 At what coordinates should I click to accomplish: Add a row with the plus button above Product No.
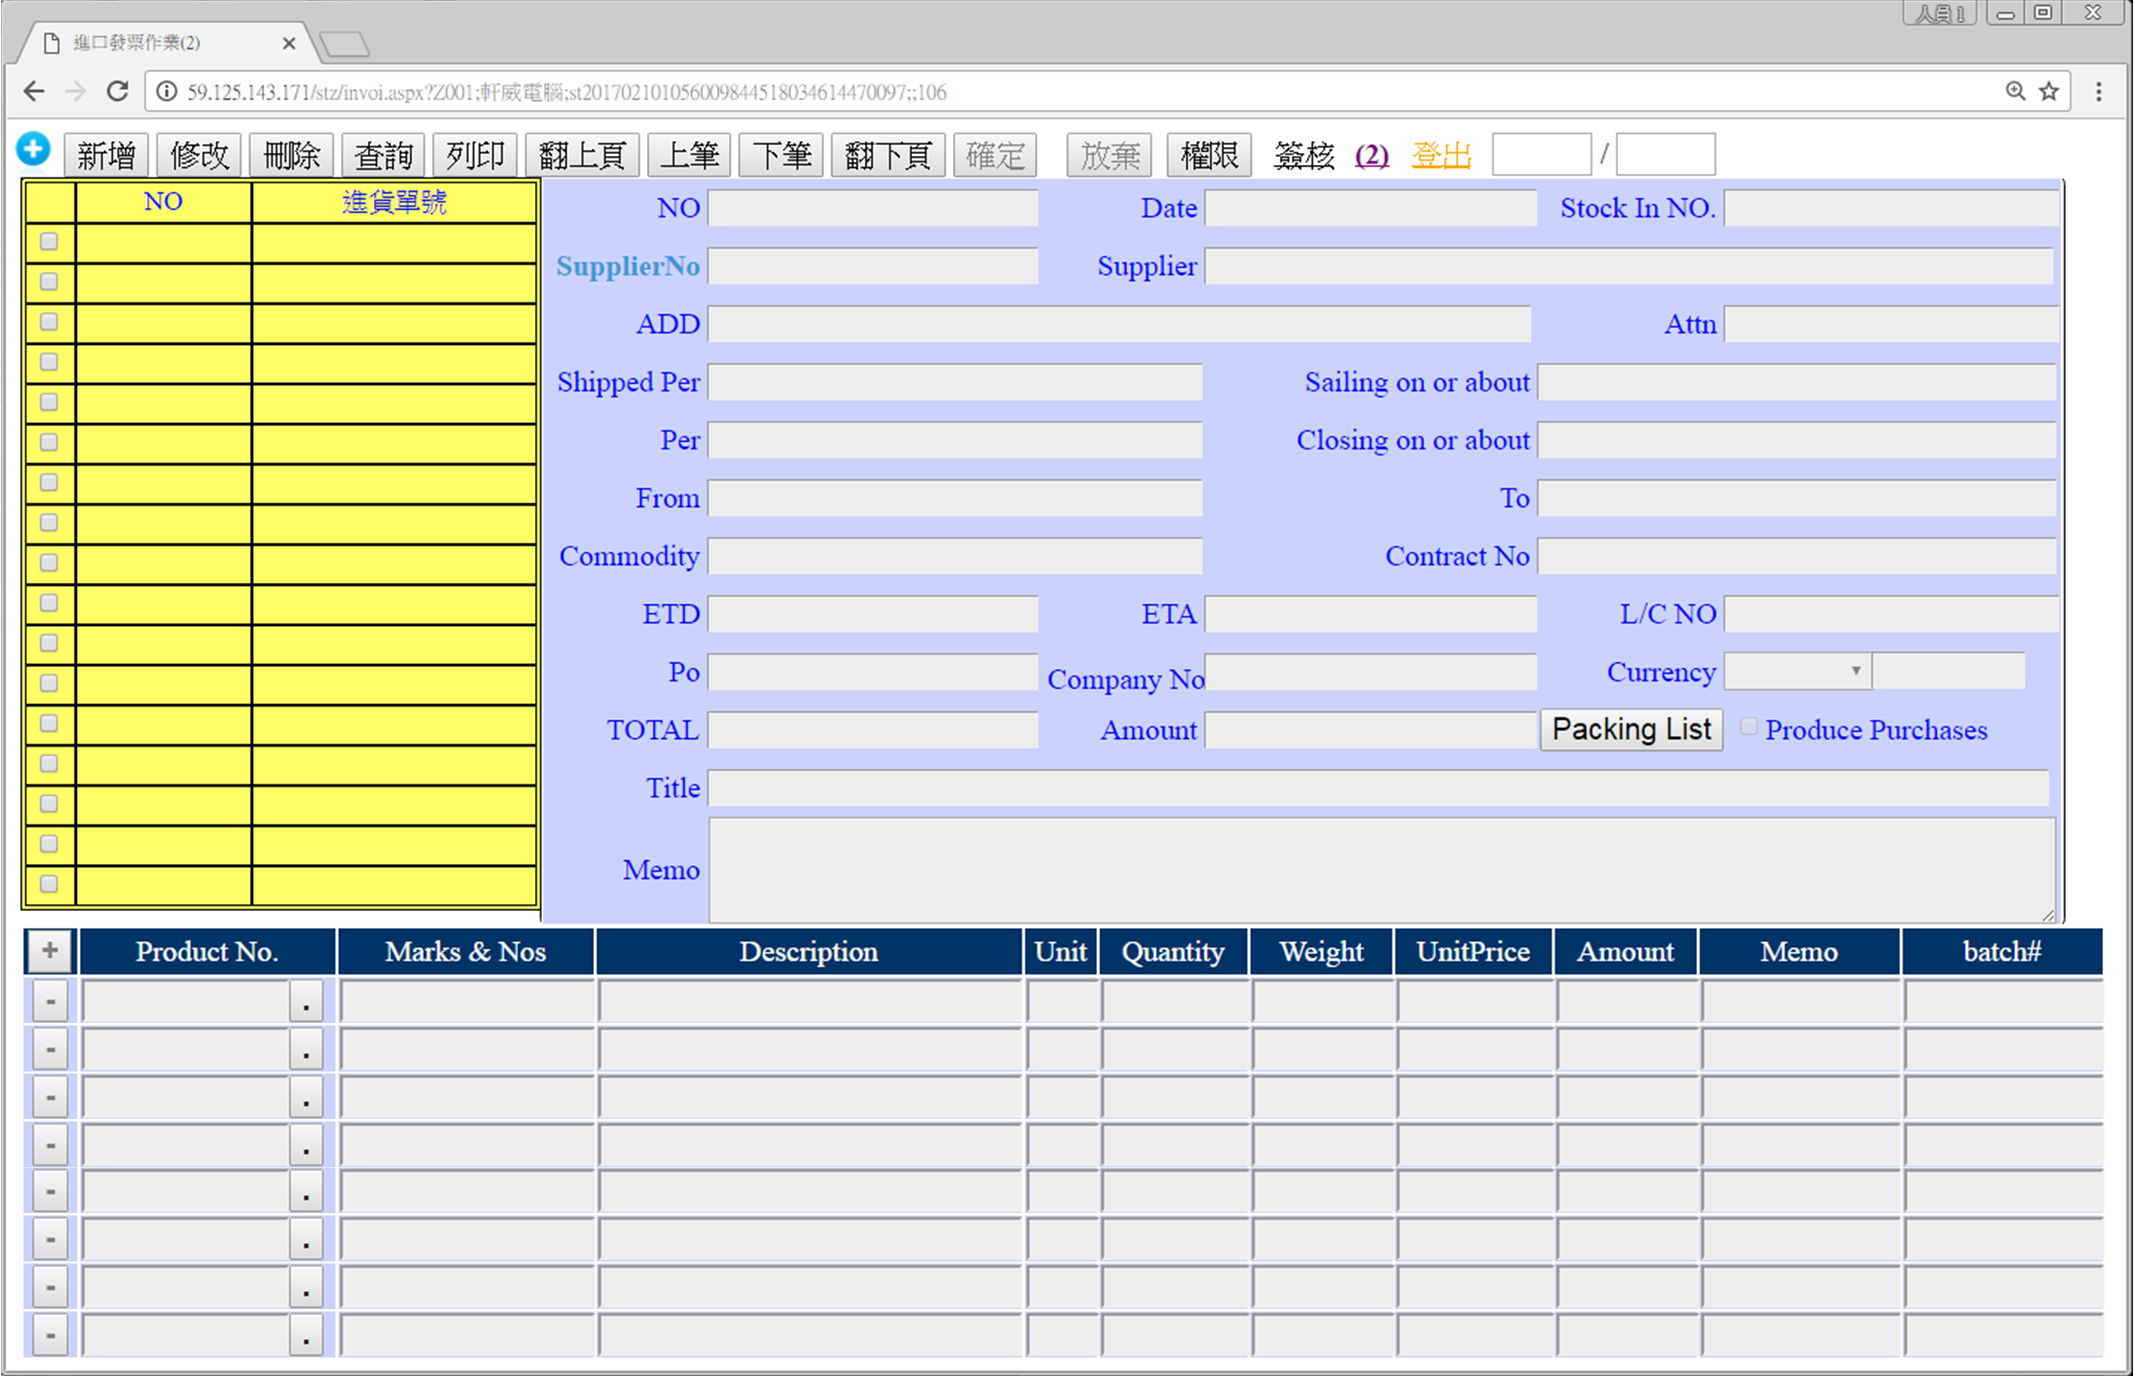pos(50,951)
